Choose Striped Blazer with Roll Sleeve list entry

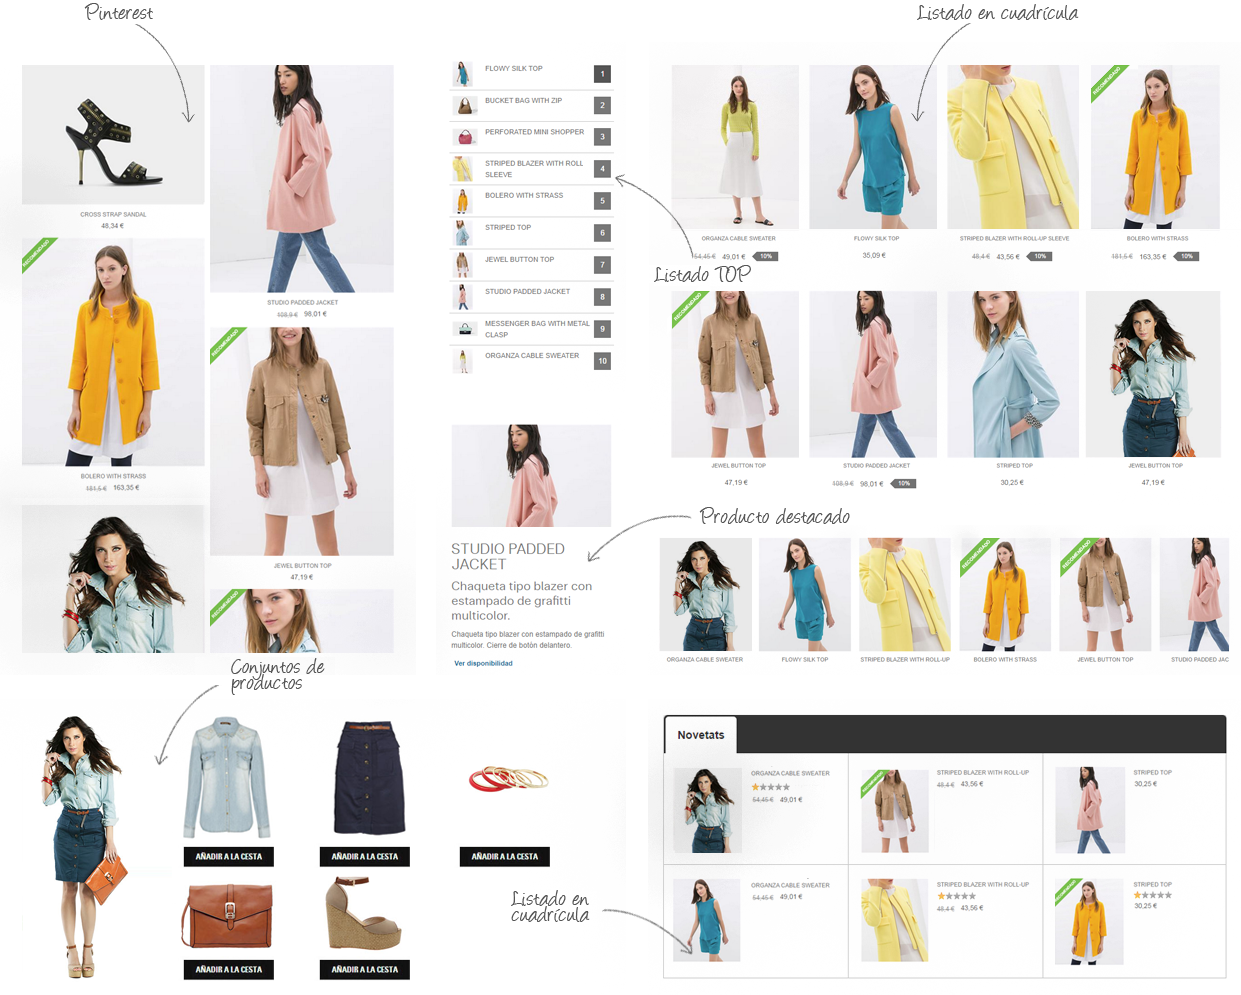click(x=534, y=169)
